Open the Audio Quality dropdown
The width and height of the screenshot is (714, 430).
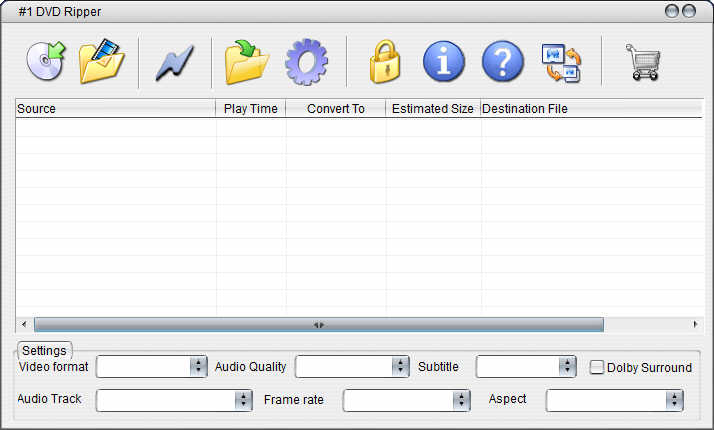point(400,367)
